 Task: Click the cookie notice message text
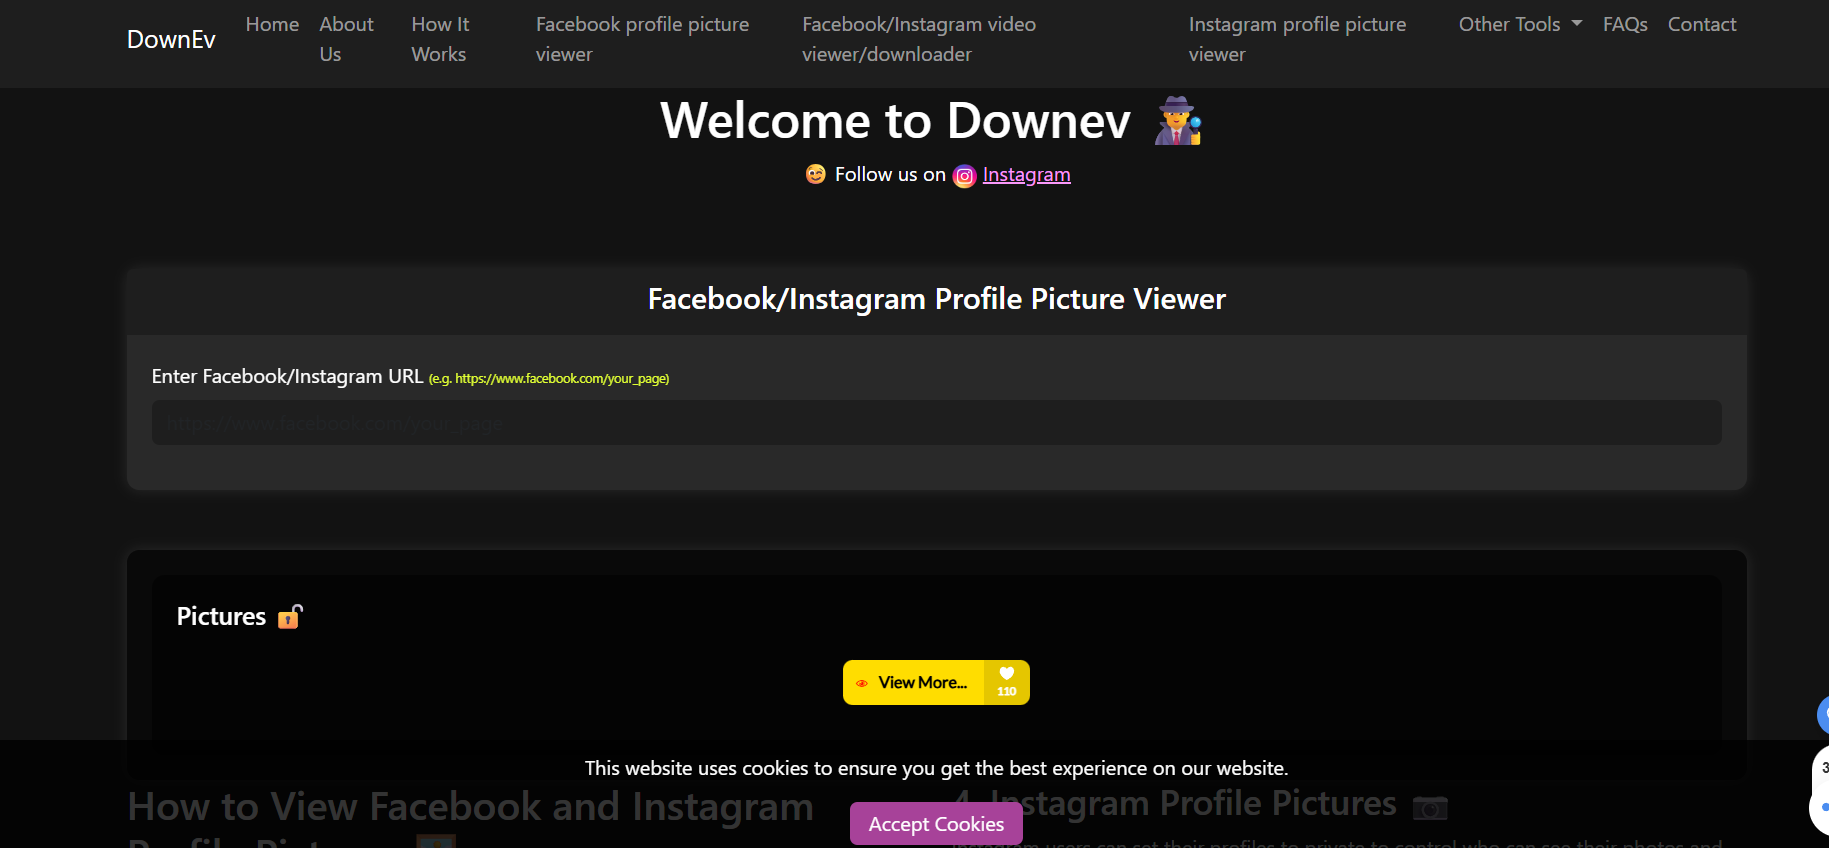936,768
